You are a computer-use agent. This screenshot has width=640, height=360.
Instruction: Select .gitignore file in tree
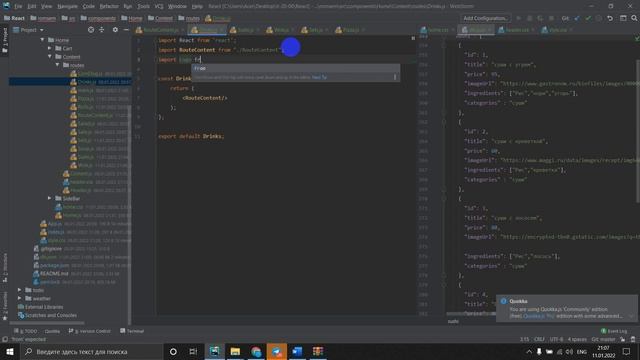(x=51, y=249)
